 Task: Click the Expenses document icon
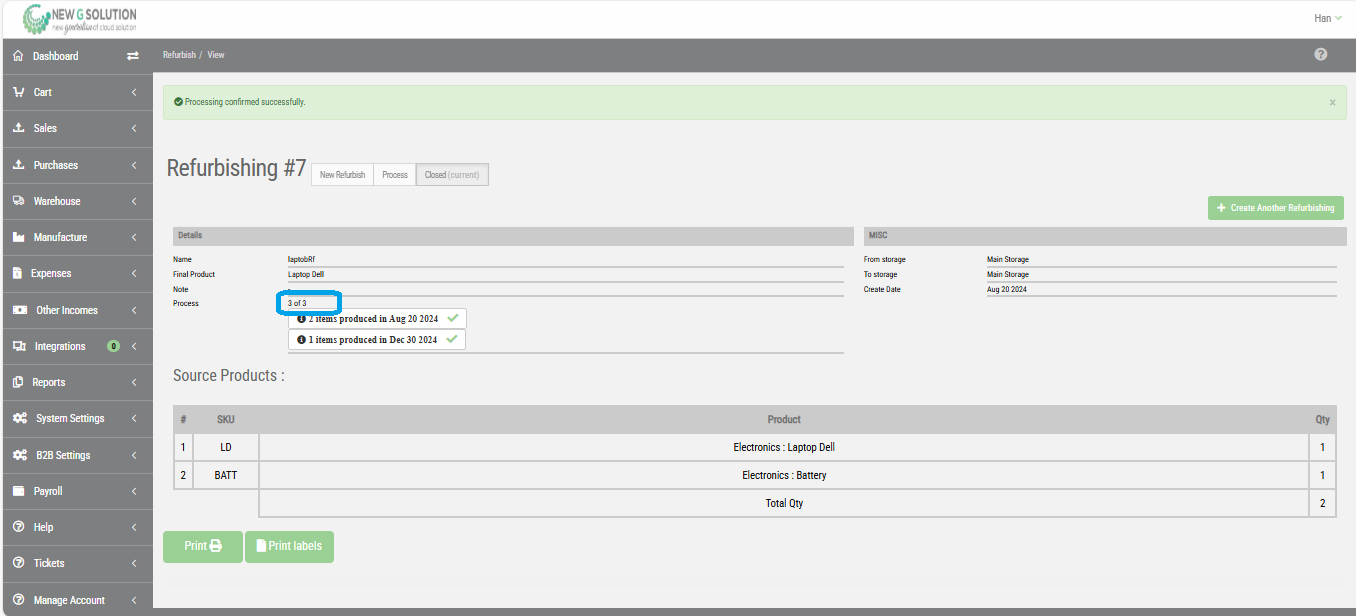click(18, 273)
